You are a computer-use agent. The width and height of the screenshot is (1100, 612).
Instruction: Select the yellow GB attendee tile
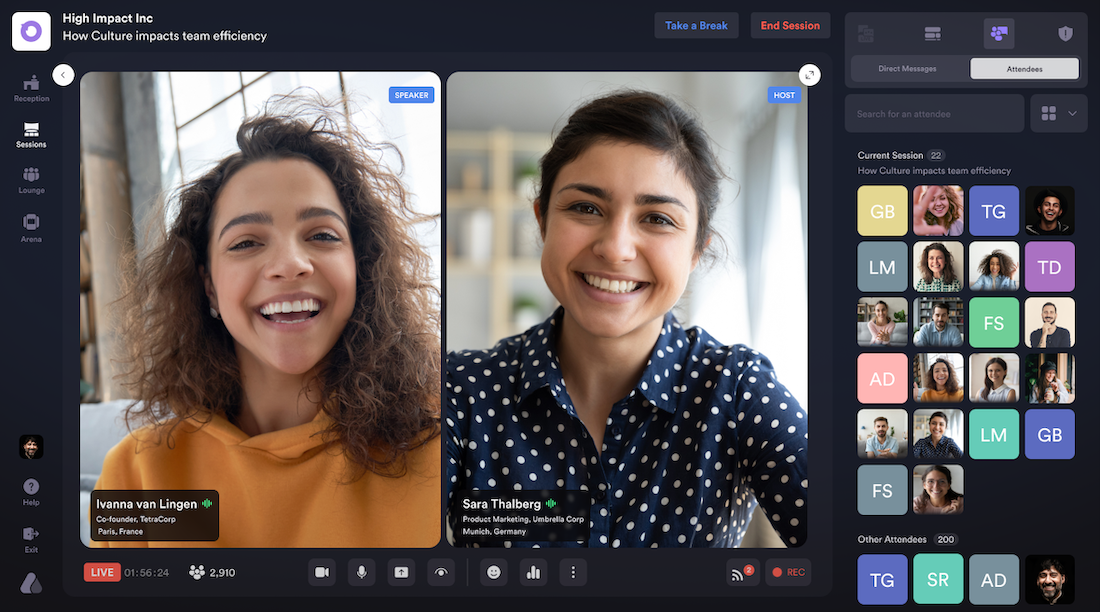point(883,211)
